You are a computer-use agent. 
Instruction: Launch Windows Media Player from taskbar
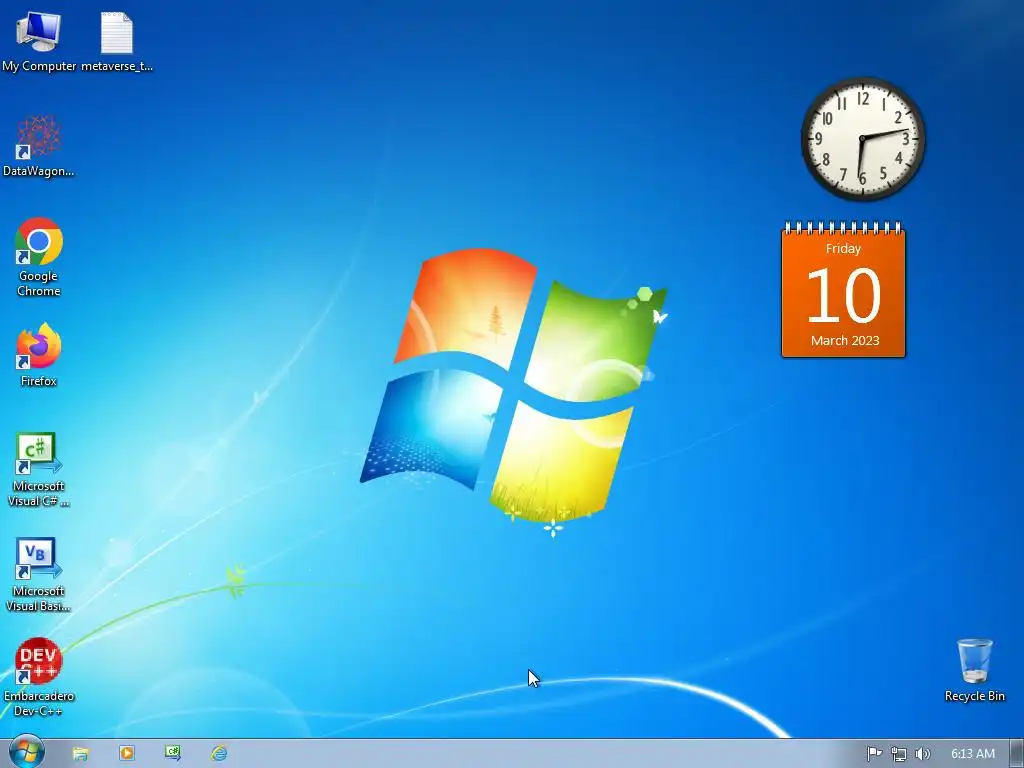click(127, 753)
